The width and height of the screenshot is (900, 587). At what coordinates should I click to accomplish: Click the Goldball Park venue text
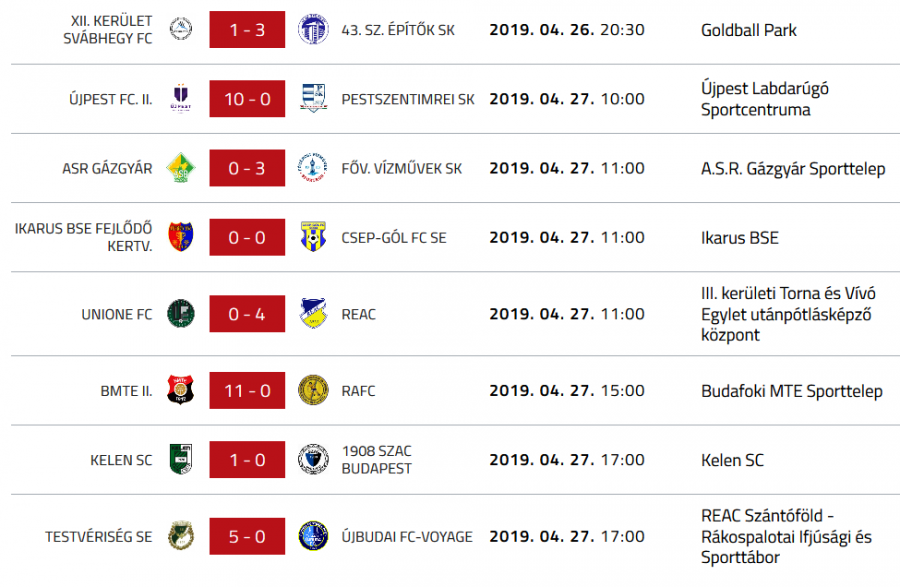749,30
